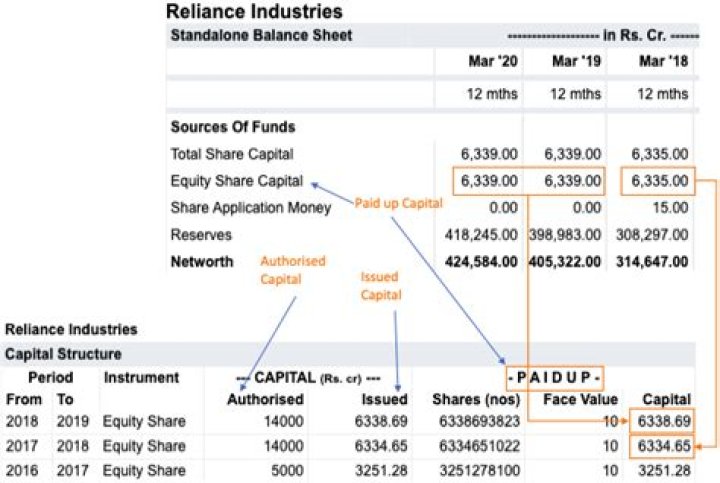Select the 'Reserves' row label

pyautogui.click(x=201, y=235)
